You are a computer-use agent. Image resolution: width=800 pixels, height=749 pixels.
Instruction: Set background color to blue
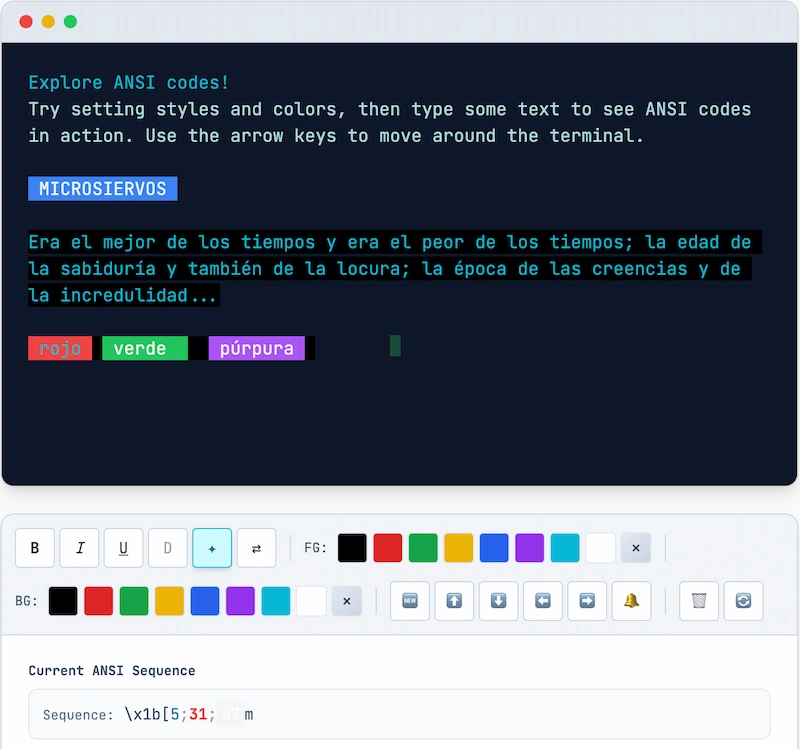click(x=205, y=601)
